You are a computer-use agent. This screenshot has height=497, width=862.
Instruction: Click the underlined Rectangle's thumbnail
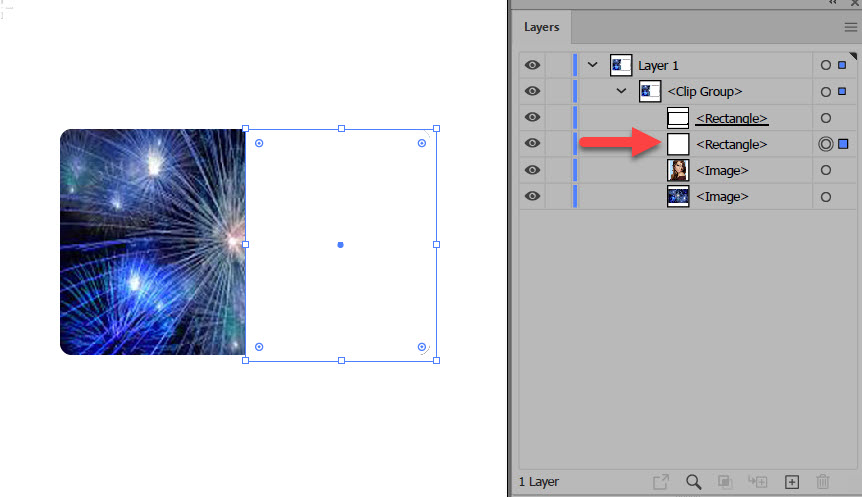tap(678, 118)
